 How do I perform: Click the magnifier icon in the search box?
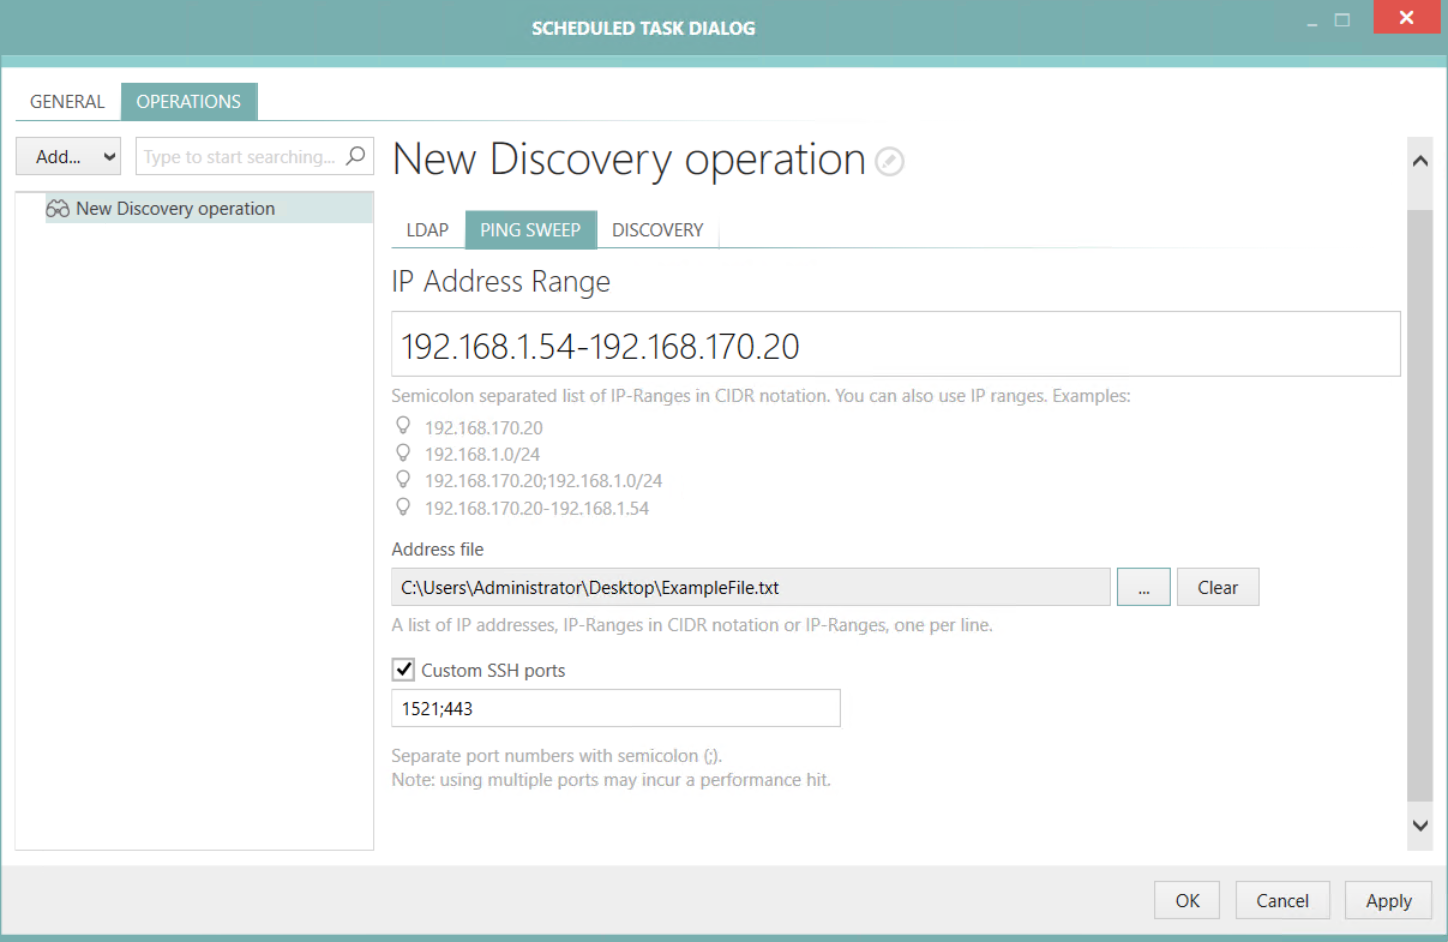(356, 156)
